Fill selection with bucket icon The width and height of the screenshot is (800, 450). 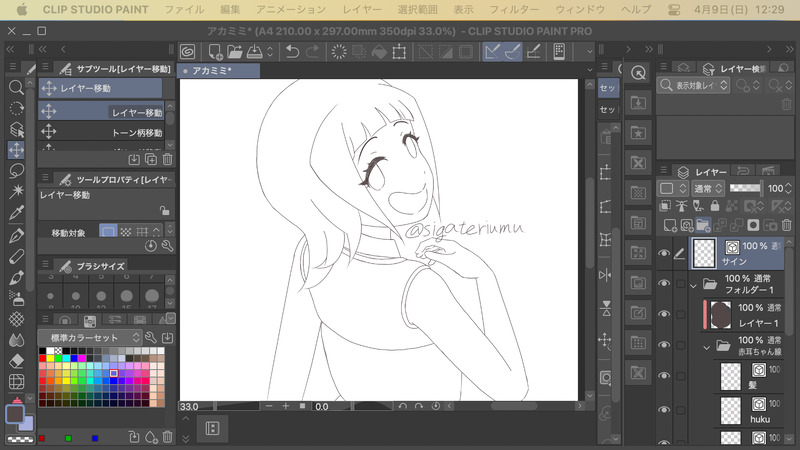pyautogui.click(x=379, y=52)
